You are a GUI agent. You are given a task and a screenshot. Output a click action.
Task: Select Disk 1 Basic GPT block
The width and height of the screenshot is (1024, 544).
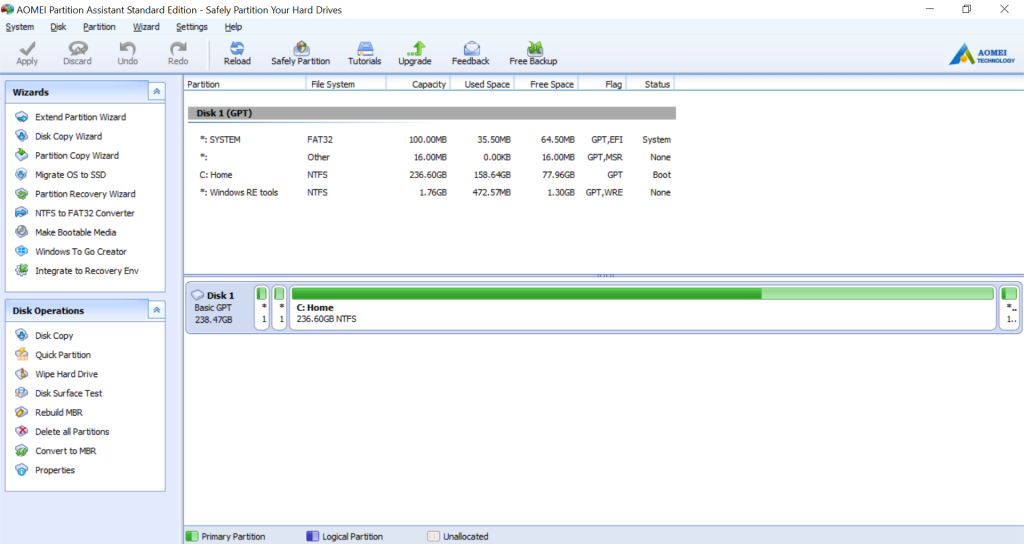point(219,307)
